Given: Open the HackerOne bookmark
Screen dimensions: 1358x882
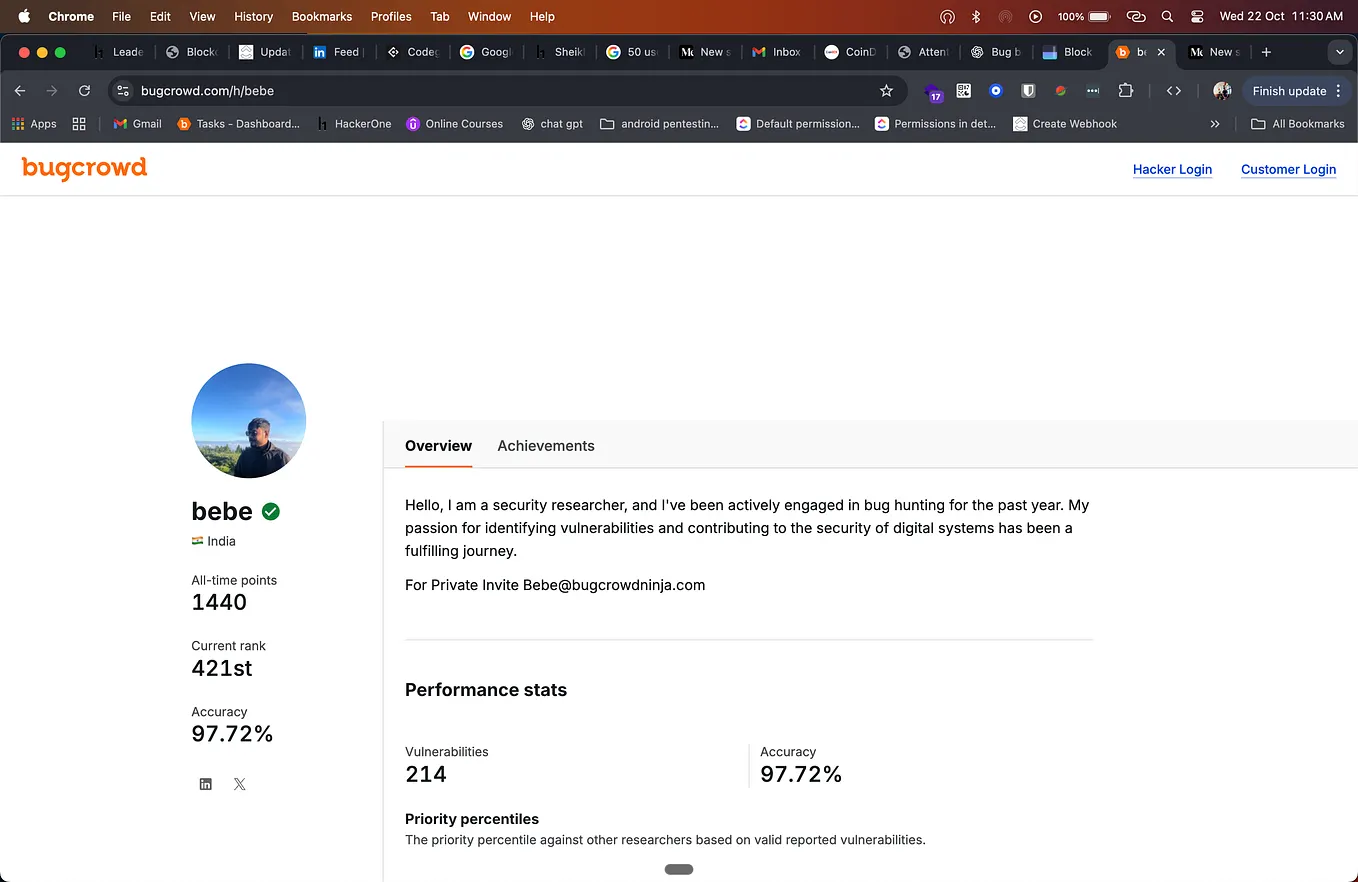Looking at the screenshot, I should point(353,124).
